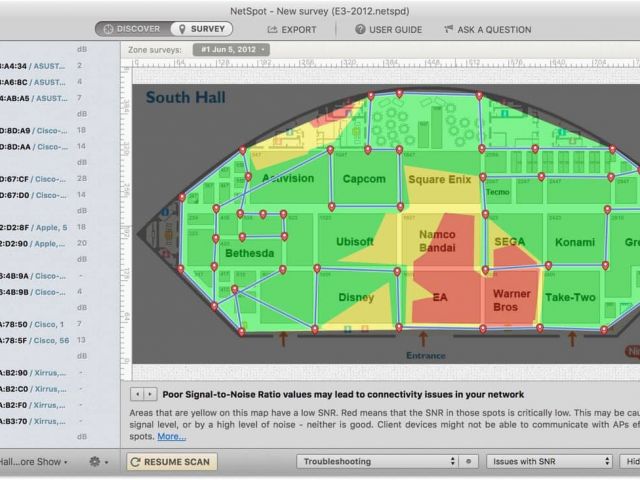The width and height of the screenshot is (640, 480).
Task: Click the EXPORT toolbar button
Action: 292,30
